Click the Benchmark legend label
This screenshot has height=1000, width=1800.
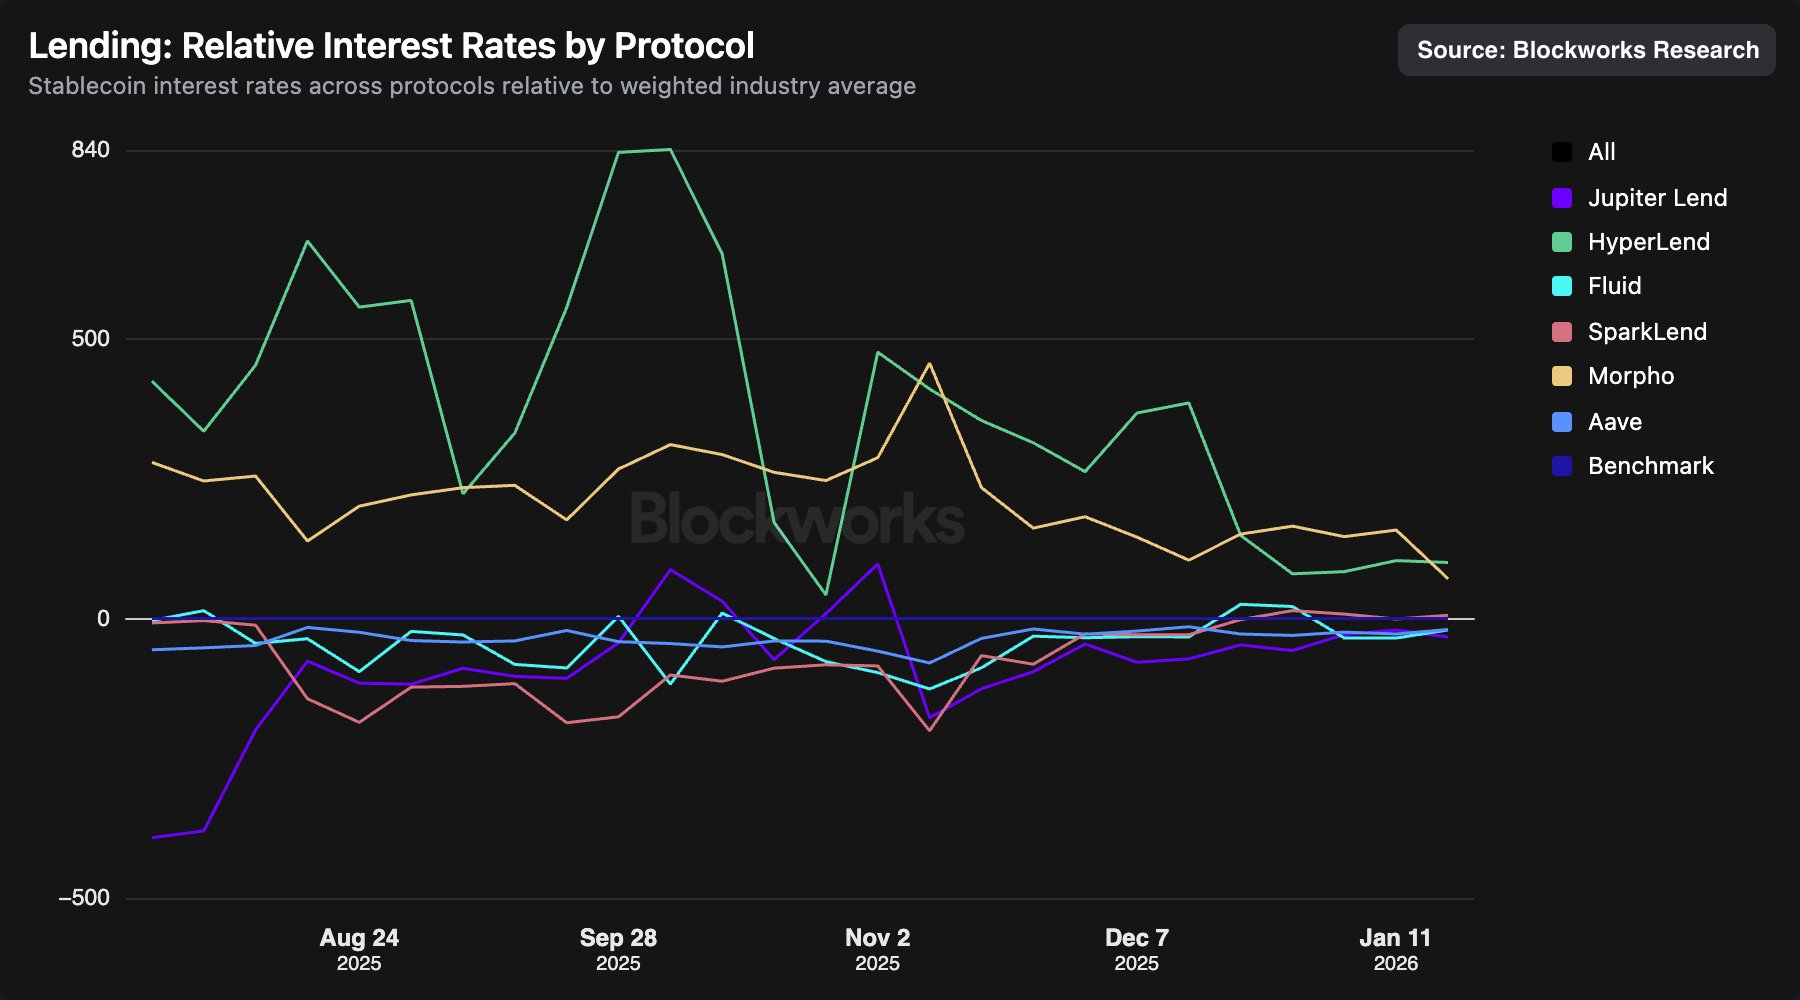click(x=1650, y=466)
